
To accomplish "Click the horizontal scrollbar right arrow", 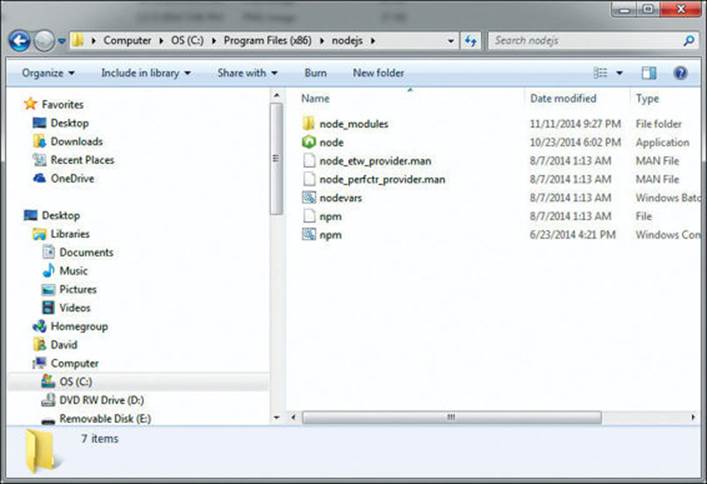I will point(693,418).
